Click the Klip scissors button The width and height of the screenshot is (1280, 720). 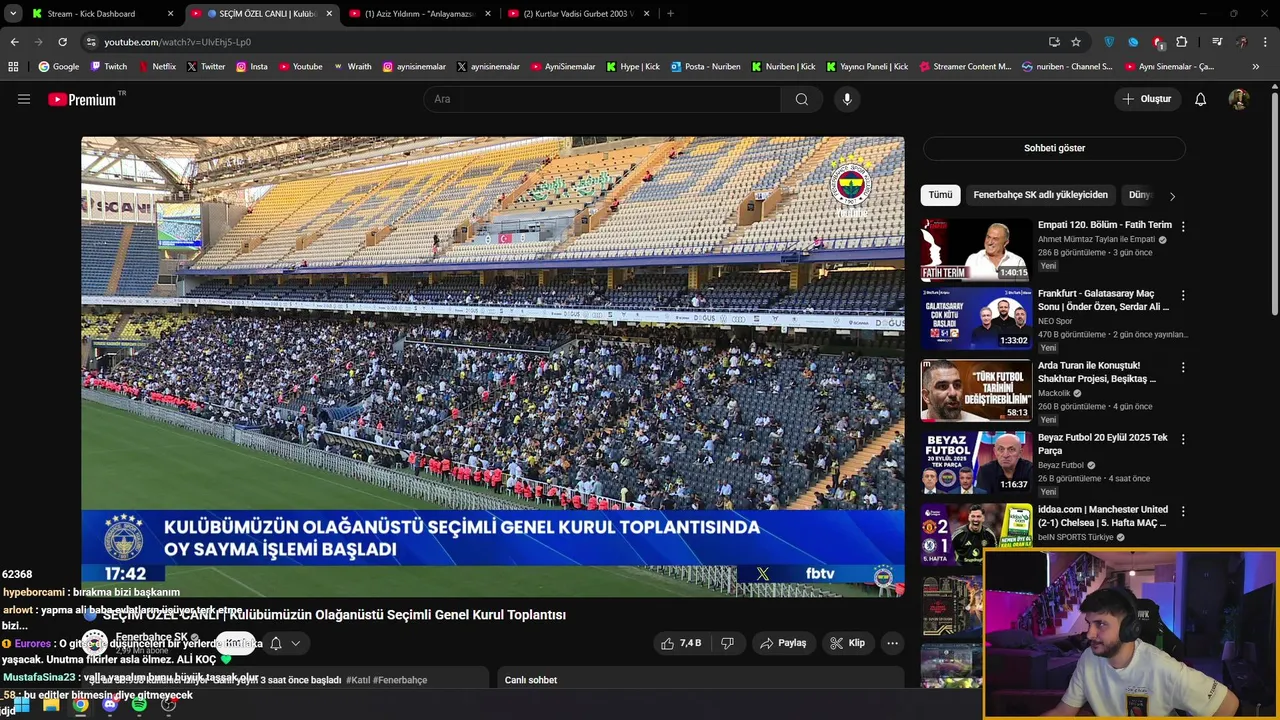click(x=848, y=643)
